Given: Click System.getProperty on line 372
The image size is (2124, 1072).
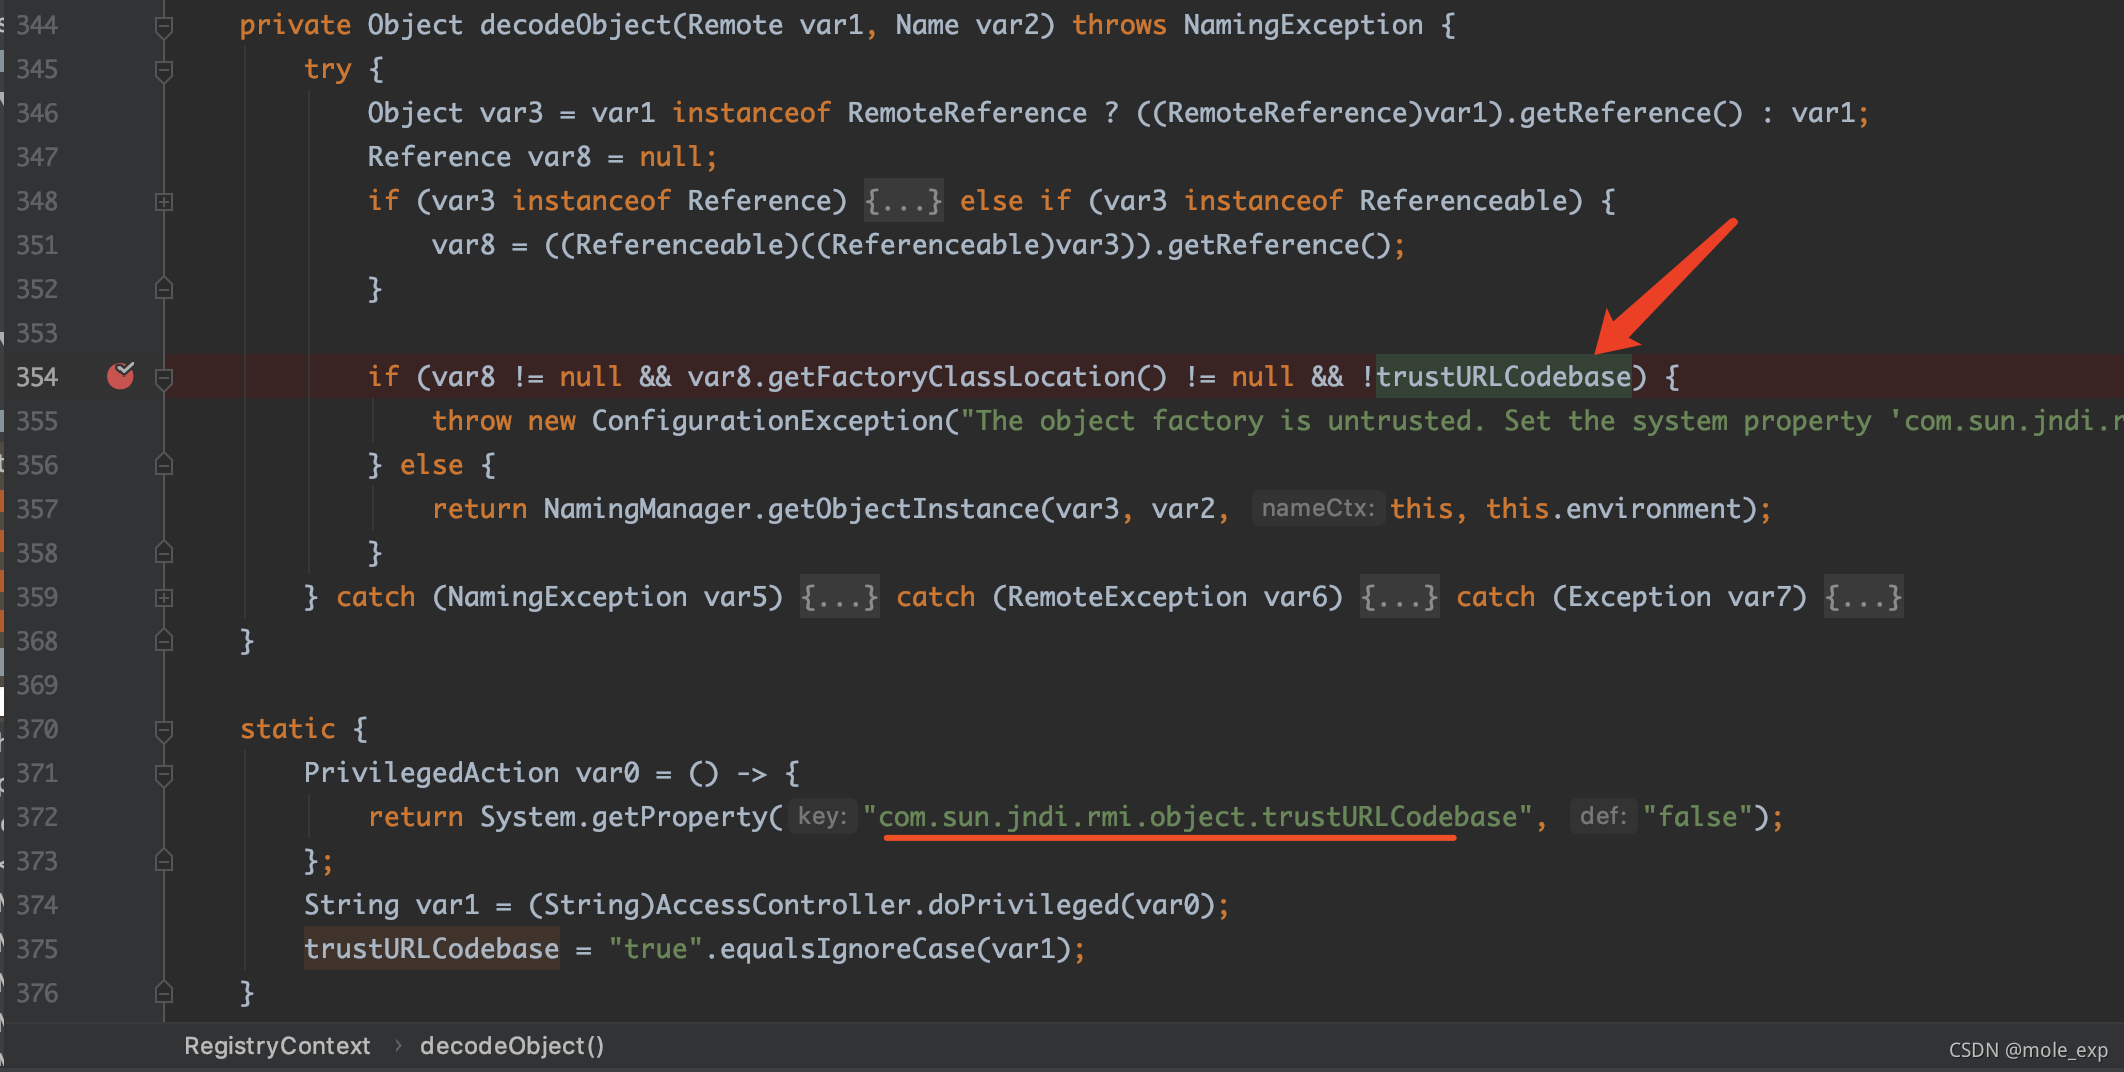Looking at the screenshot, I should 623,817.
